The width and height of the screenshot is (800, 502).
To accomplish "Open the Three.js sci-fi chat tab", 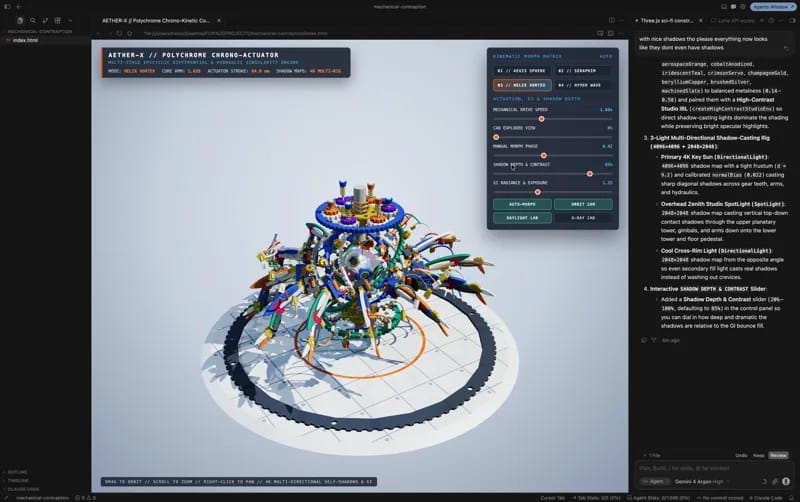I will click(x=666, y=20).
